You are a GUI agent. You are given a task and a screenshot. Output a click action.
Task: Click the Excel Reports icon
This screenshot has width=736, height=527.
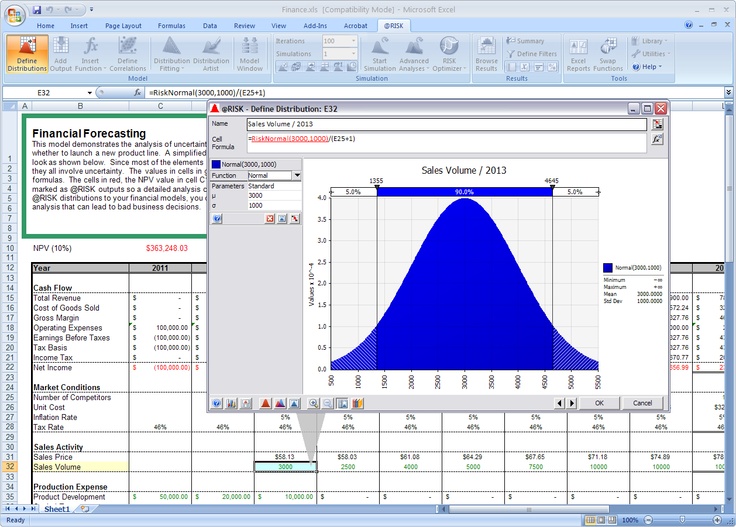click(578, 54)
